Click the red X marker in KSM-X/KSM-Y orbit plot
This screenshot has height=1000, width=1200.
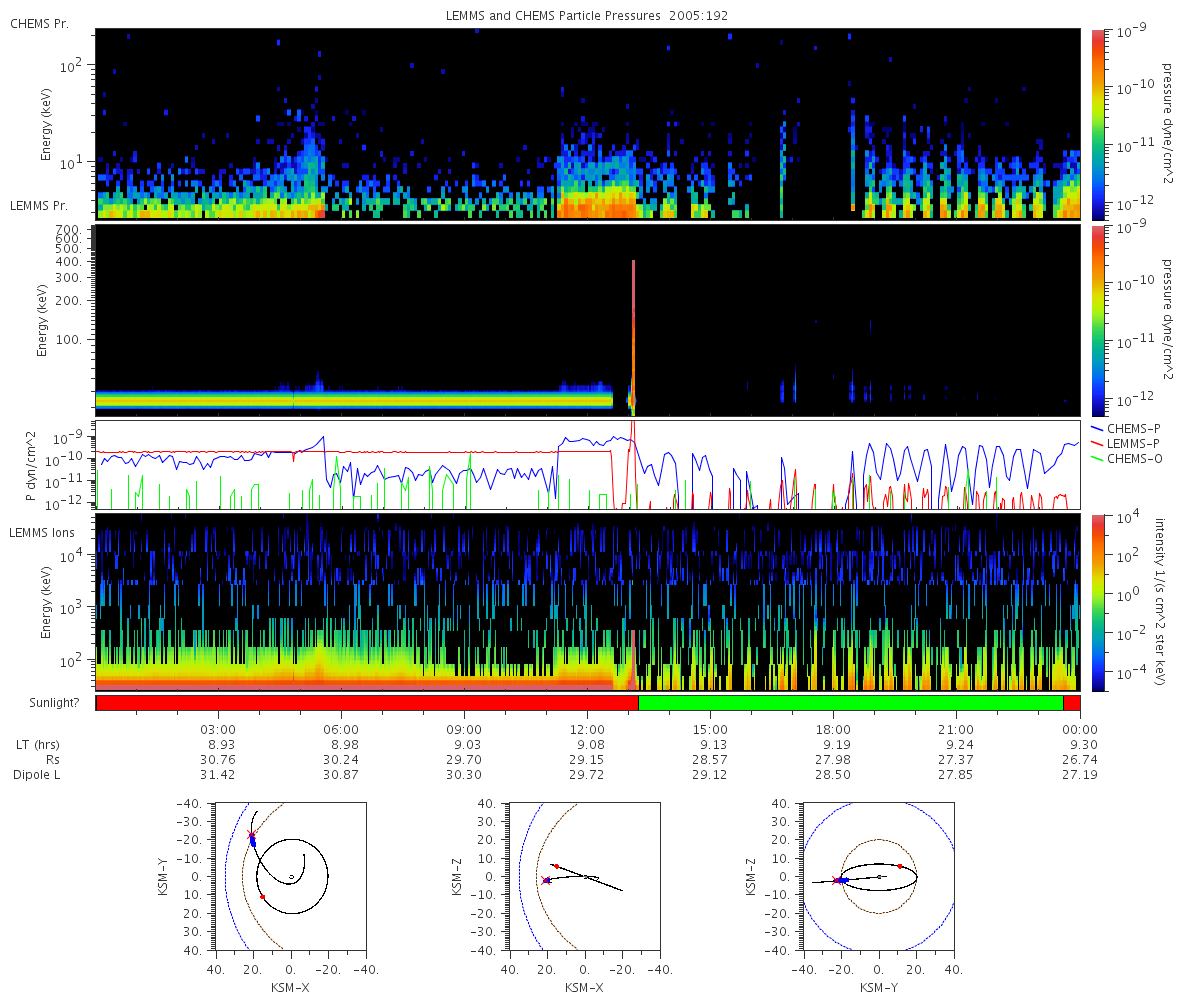(x=251, y=834)
